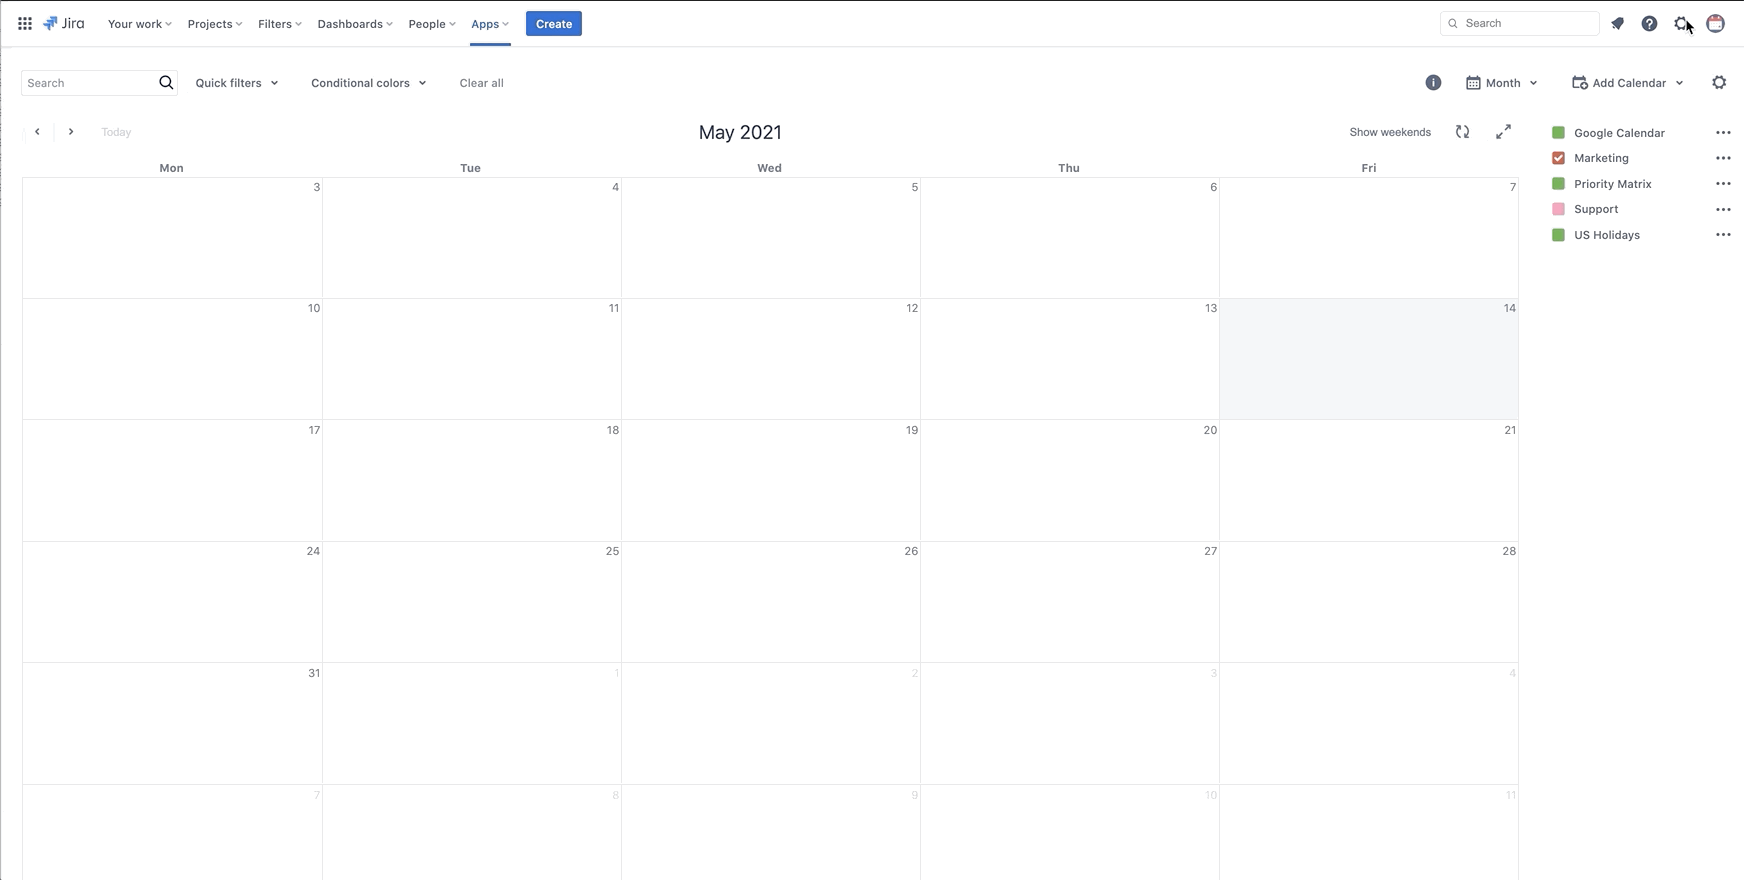Click the blue Create button
The image size is (1744, 880).
[554, 24]
